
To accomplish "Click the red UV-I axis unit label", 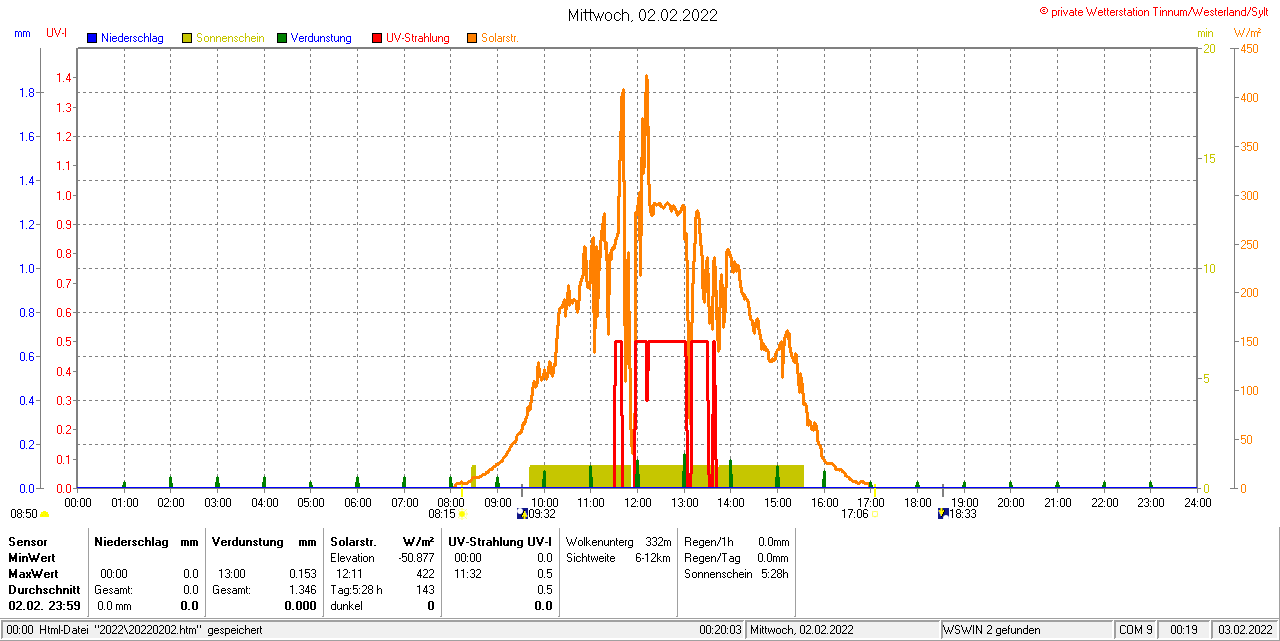I will tap(57, 33).
